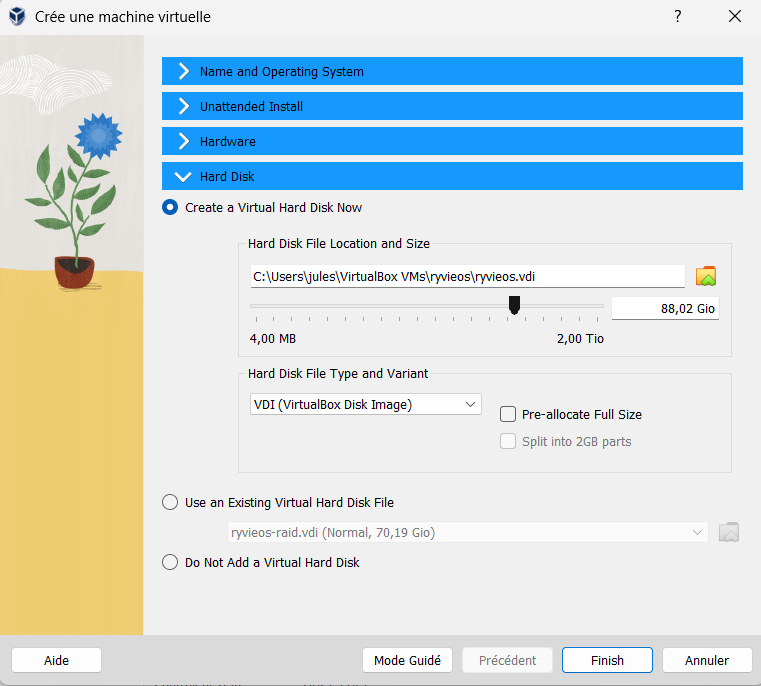Click the disk size slider handle

pos(514,305)
